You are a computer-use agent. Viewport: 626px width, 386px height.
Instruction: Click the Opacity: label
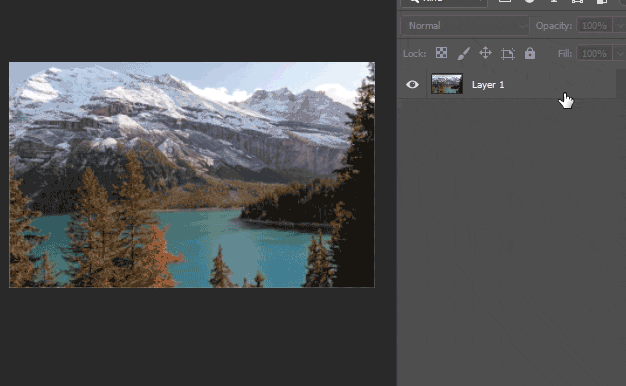[x=554, y=26]
